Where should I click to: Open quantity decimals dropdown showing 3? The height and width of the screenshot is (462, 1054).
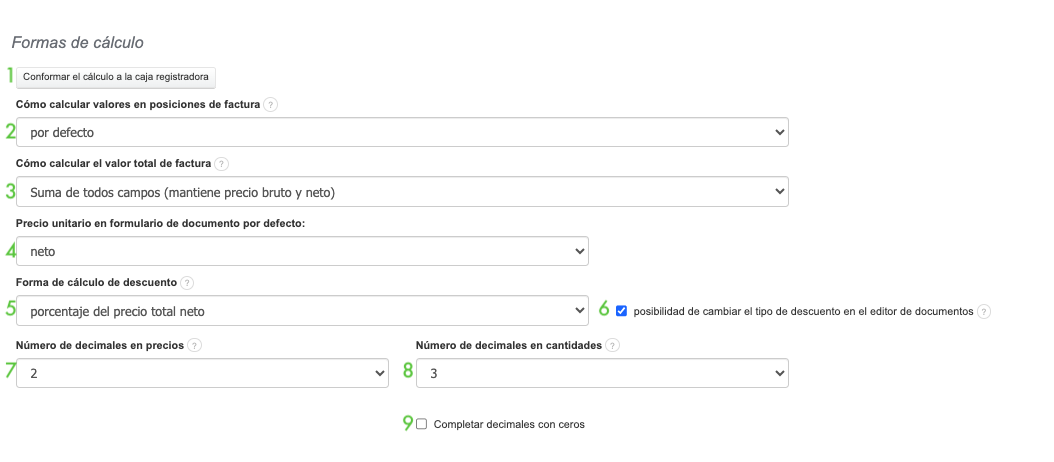(602, 373)
